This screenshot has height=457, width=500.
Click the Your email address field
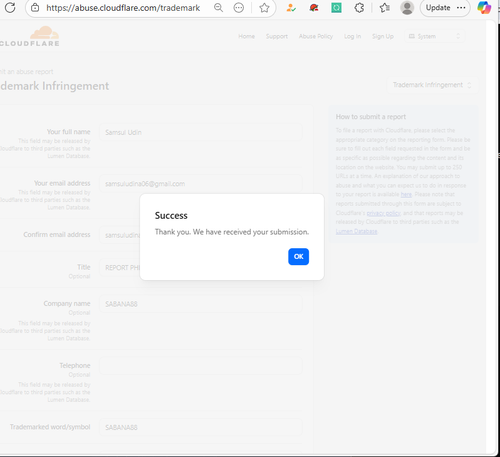[201, 184]
